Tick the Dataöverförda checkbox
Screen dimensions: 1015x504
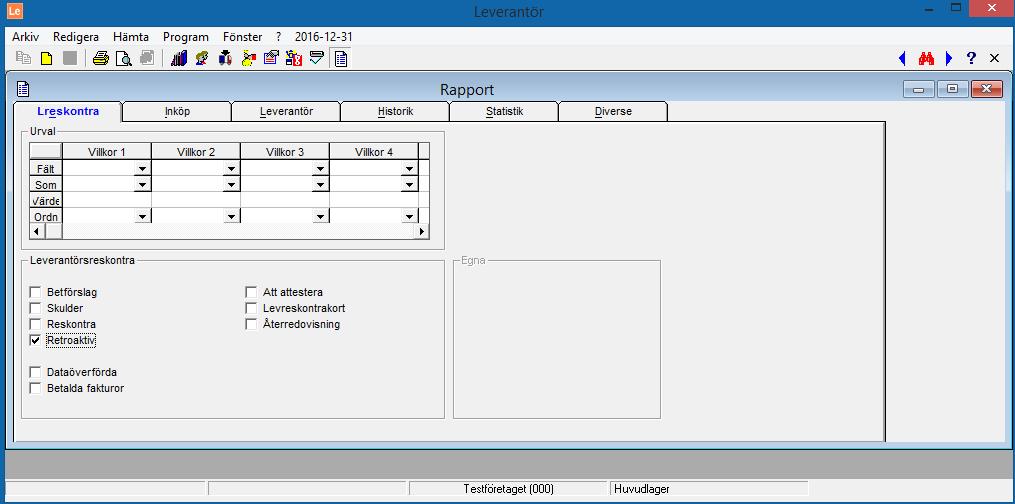pos(35,373)
